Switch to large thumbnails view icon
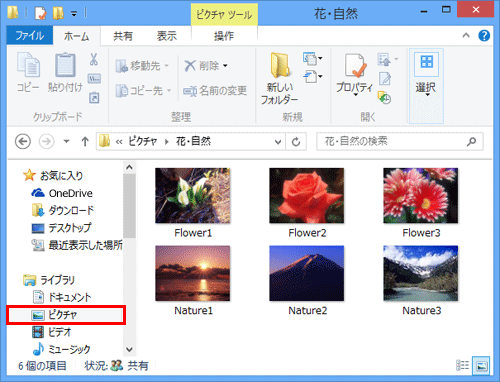The image size is (500, 382). [481, 365]
